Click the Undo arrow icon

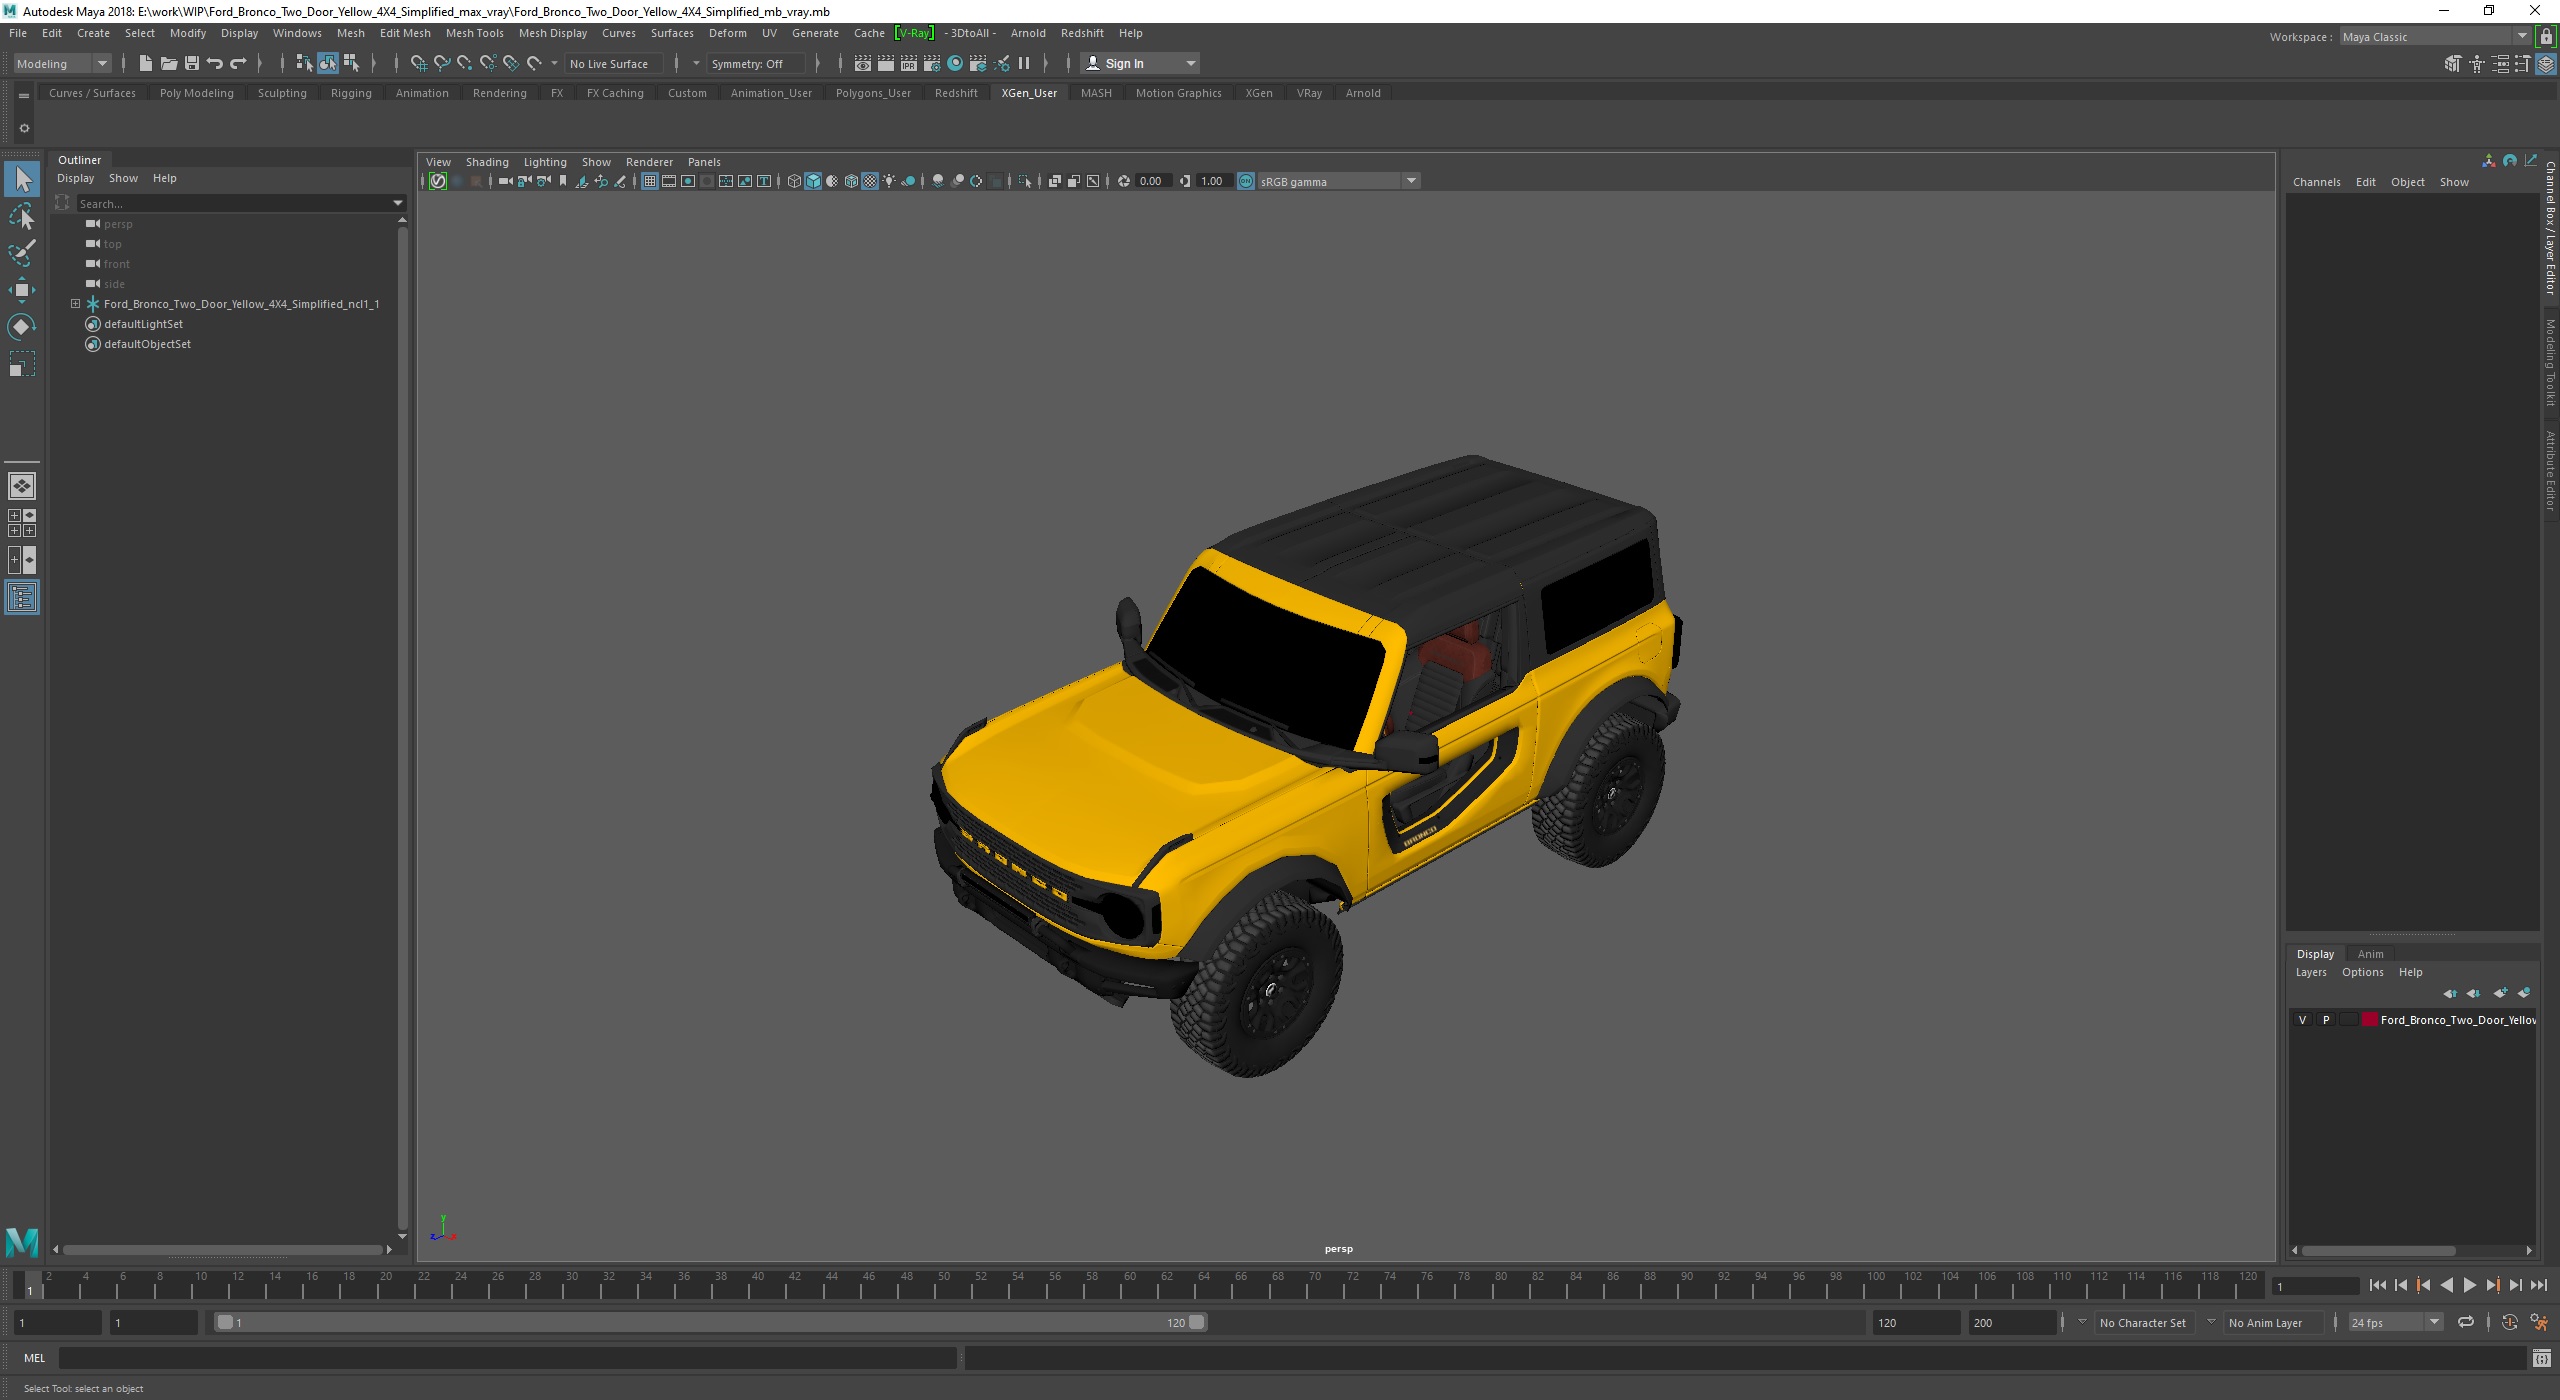tap(214, 63)
